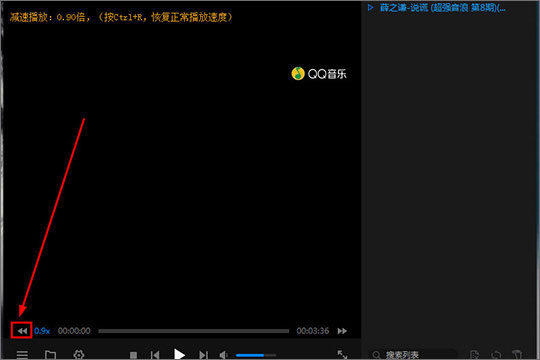Click the trash icon to clear playlist

[x=517, y=355]
